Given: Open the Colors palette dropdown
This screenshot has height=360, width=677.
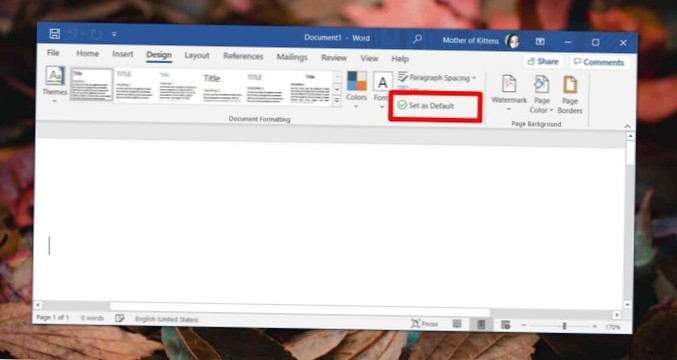Looking at the screenshot, I should point(357,90).
